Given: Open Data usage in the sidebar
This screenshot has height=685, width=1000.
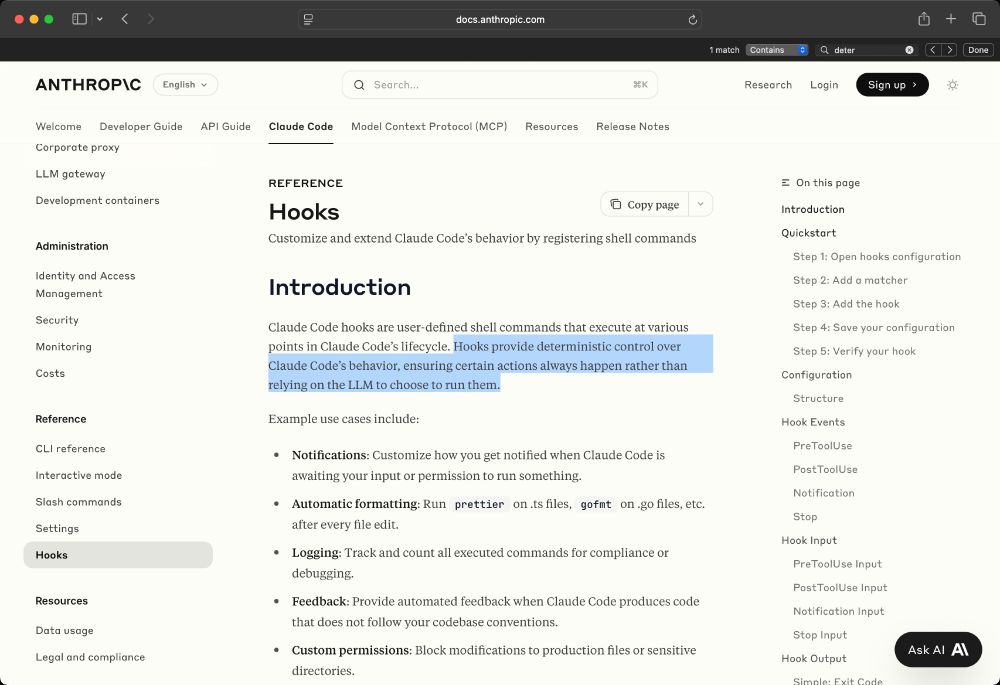Looking at the screenshot, I should click(x=64, y=631).
